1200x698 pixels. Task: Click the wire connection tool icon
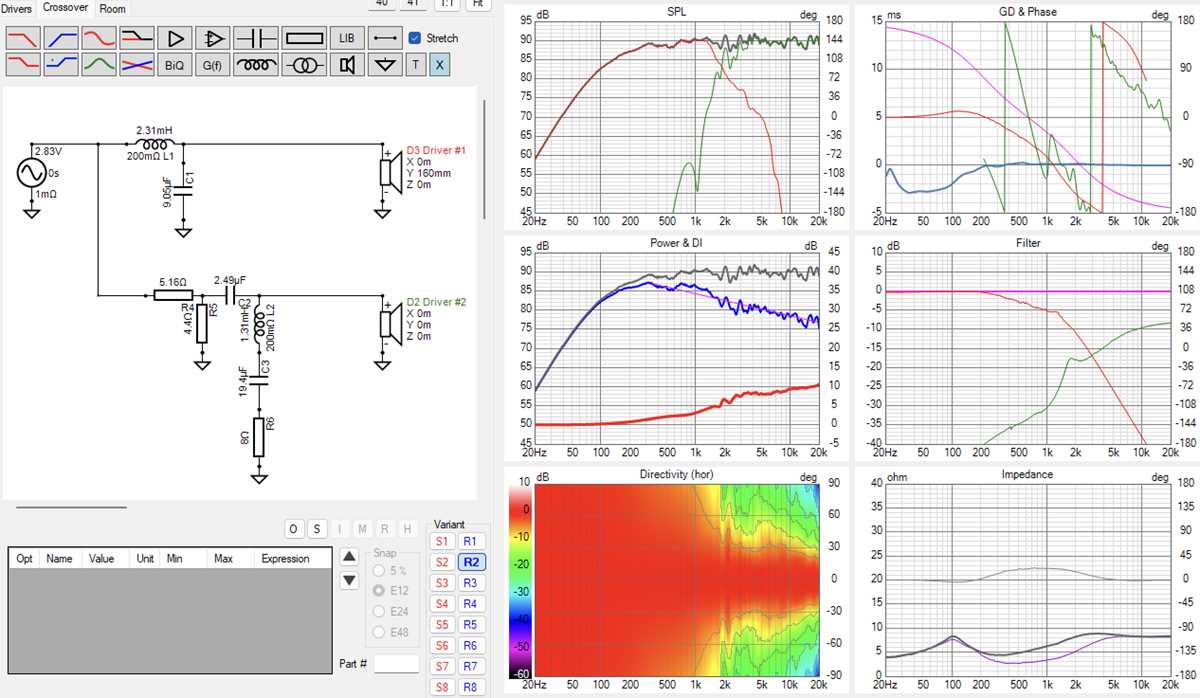(384, 38)
